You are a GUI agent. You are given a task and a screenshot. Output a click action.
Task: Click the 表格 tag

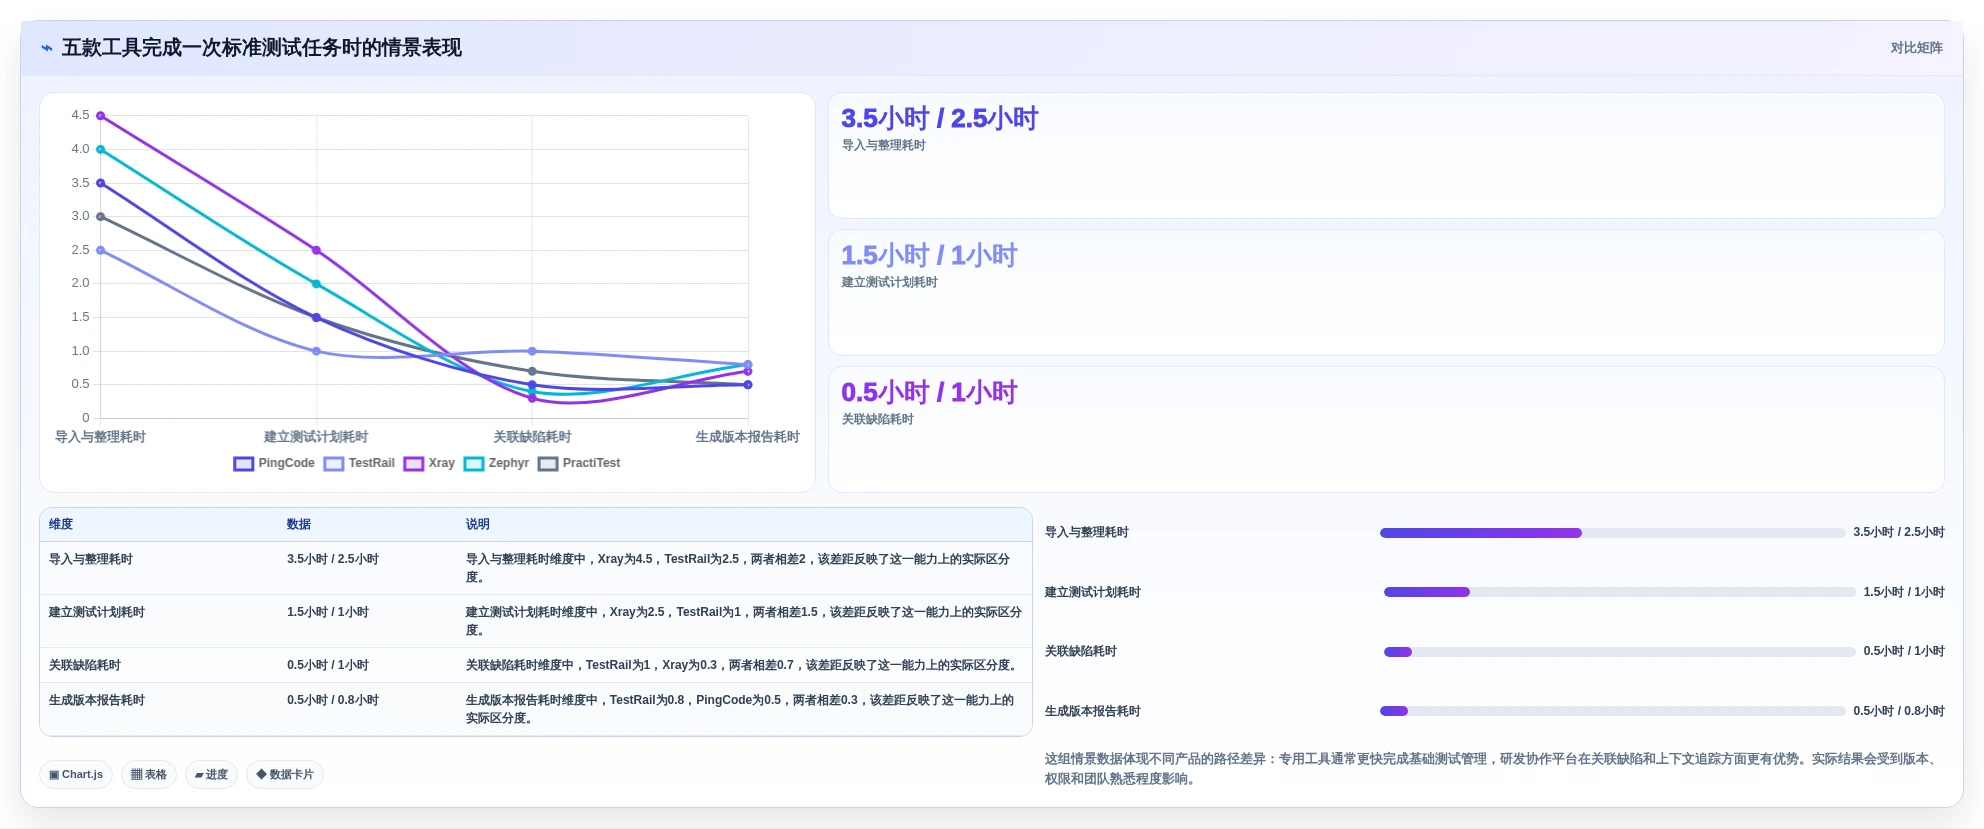click(149, 775)
